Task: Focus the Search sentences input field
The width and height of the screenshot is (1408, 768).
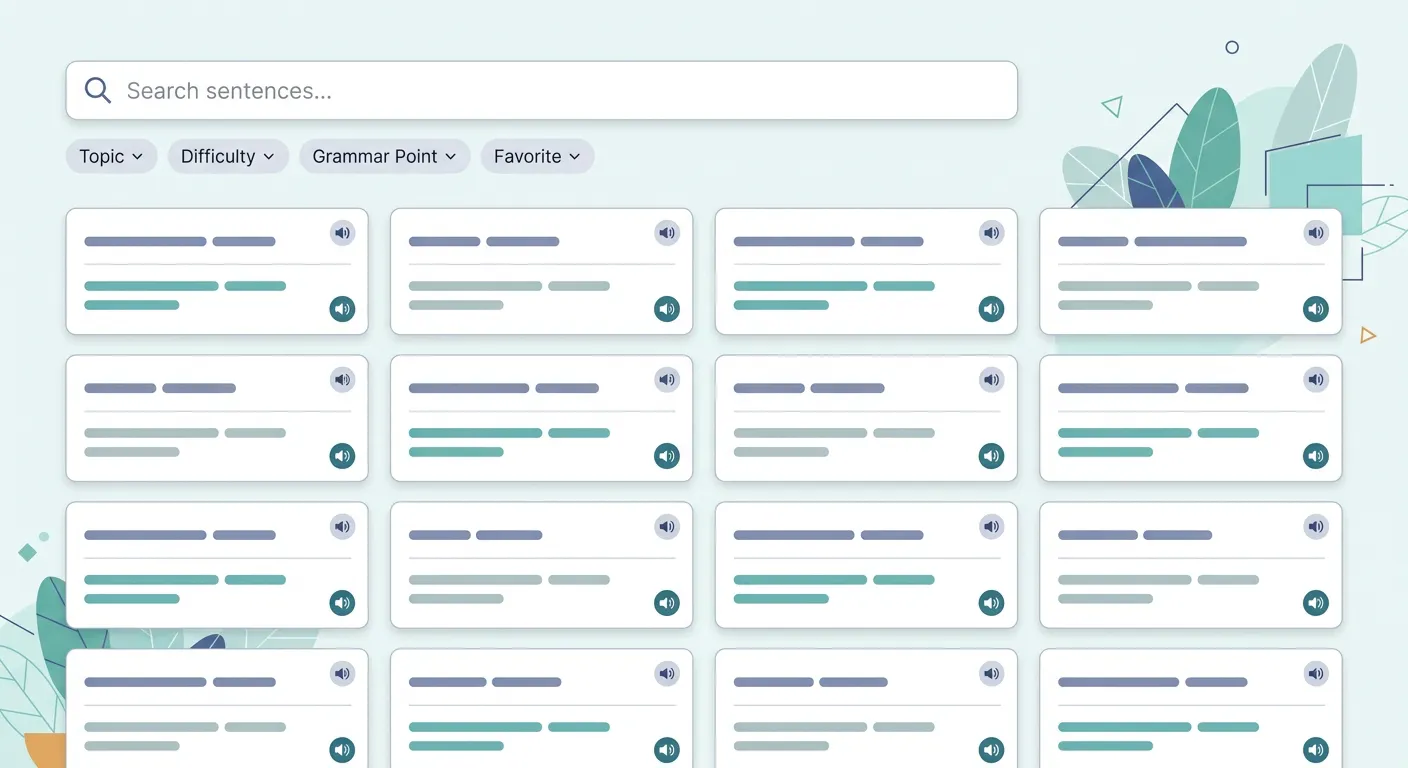Action: [541, 91]
